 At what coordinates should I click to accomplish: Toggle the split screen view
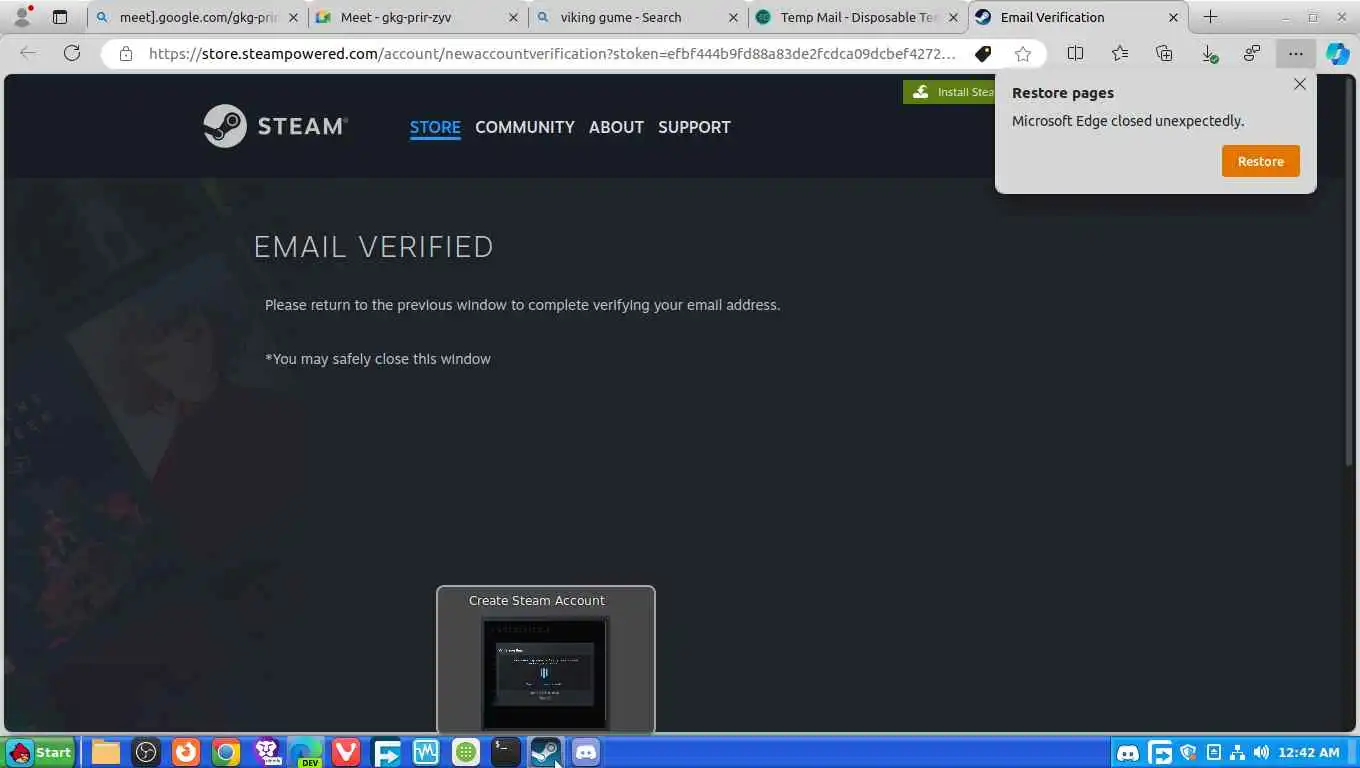(x=1075, y=54)
